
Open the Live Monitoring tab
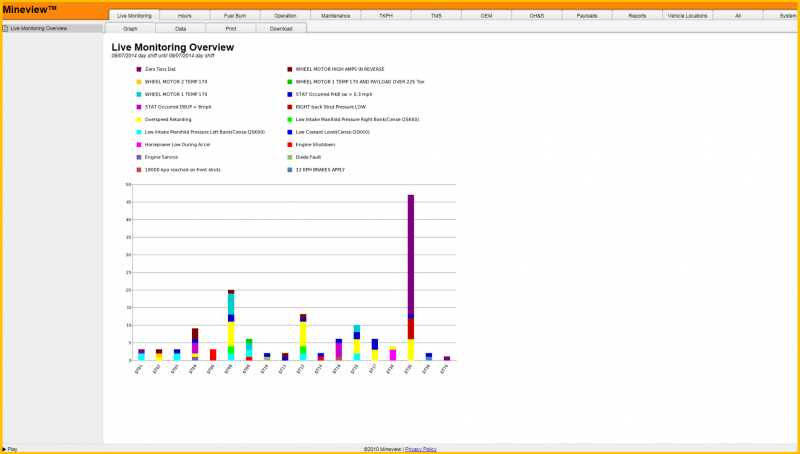(134, 15)
